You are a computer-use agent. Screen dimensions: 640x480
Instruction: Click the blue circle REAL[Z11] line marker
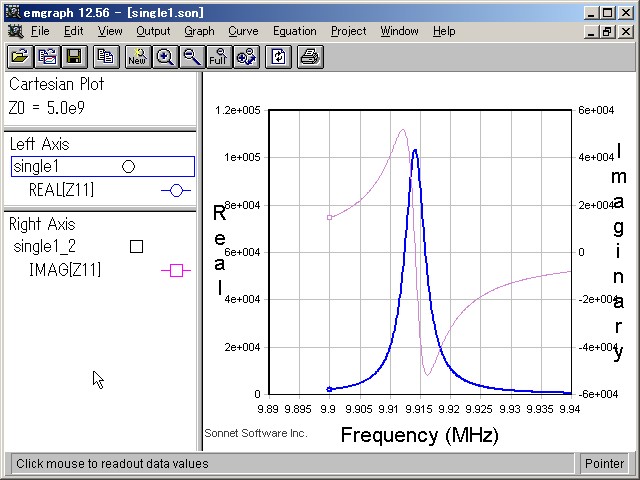(176, 191)
